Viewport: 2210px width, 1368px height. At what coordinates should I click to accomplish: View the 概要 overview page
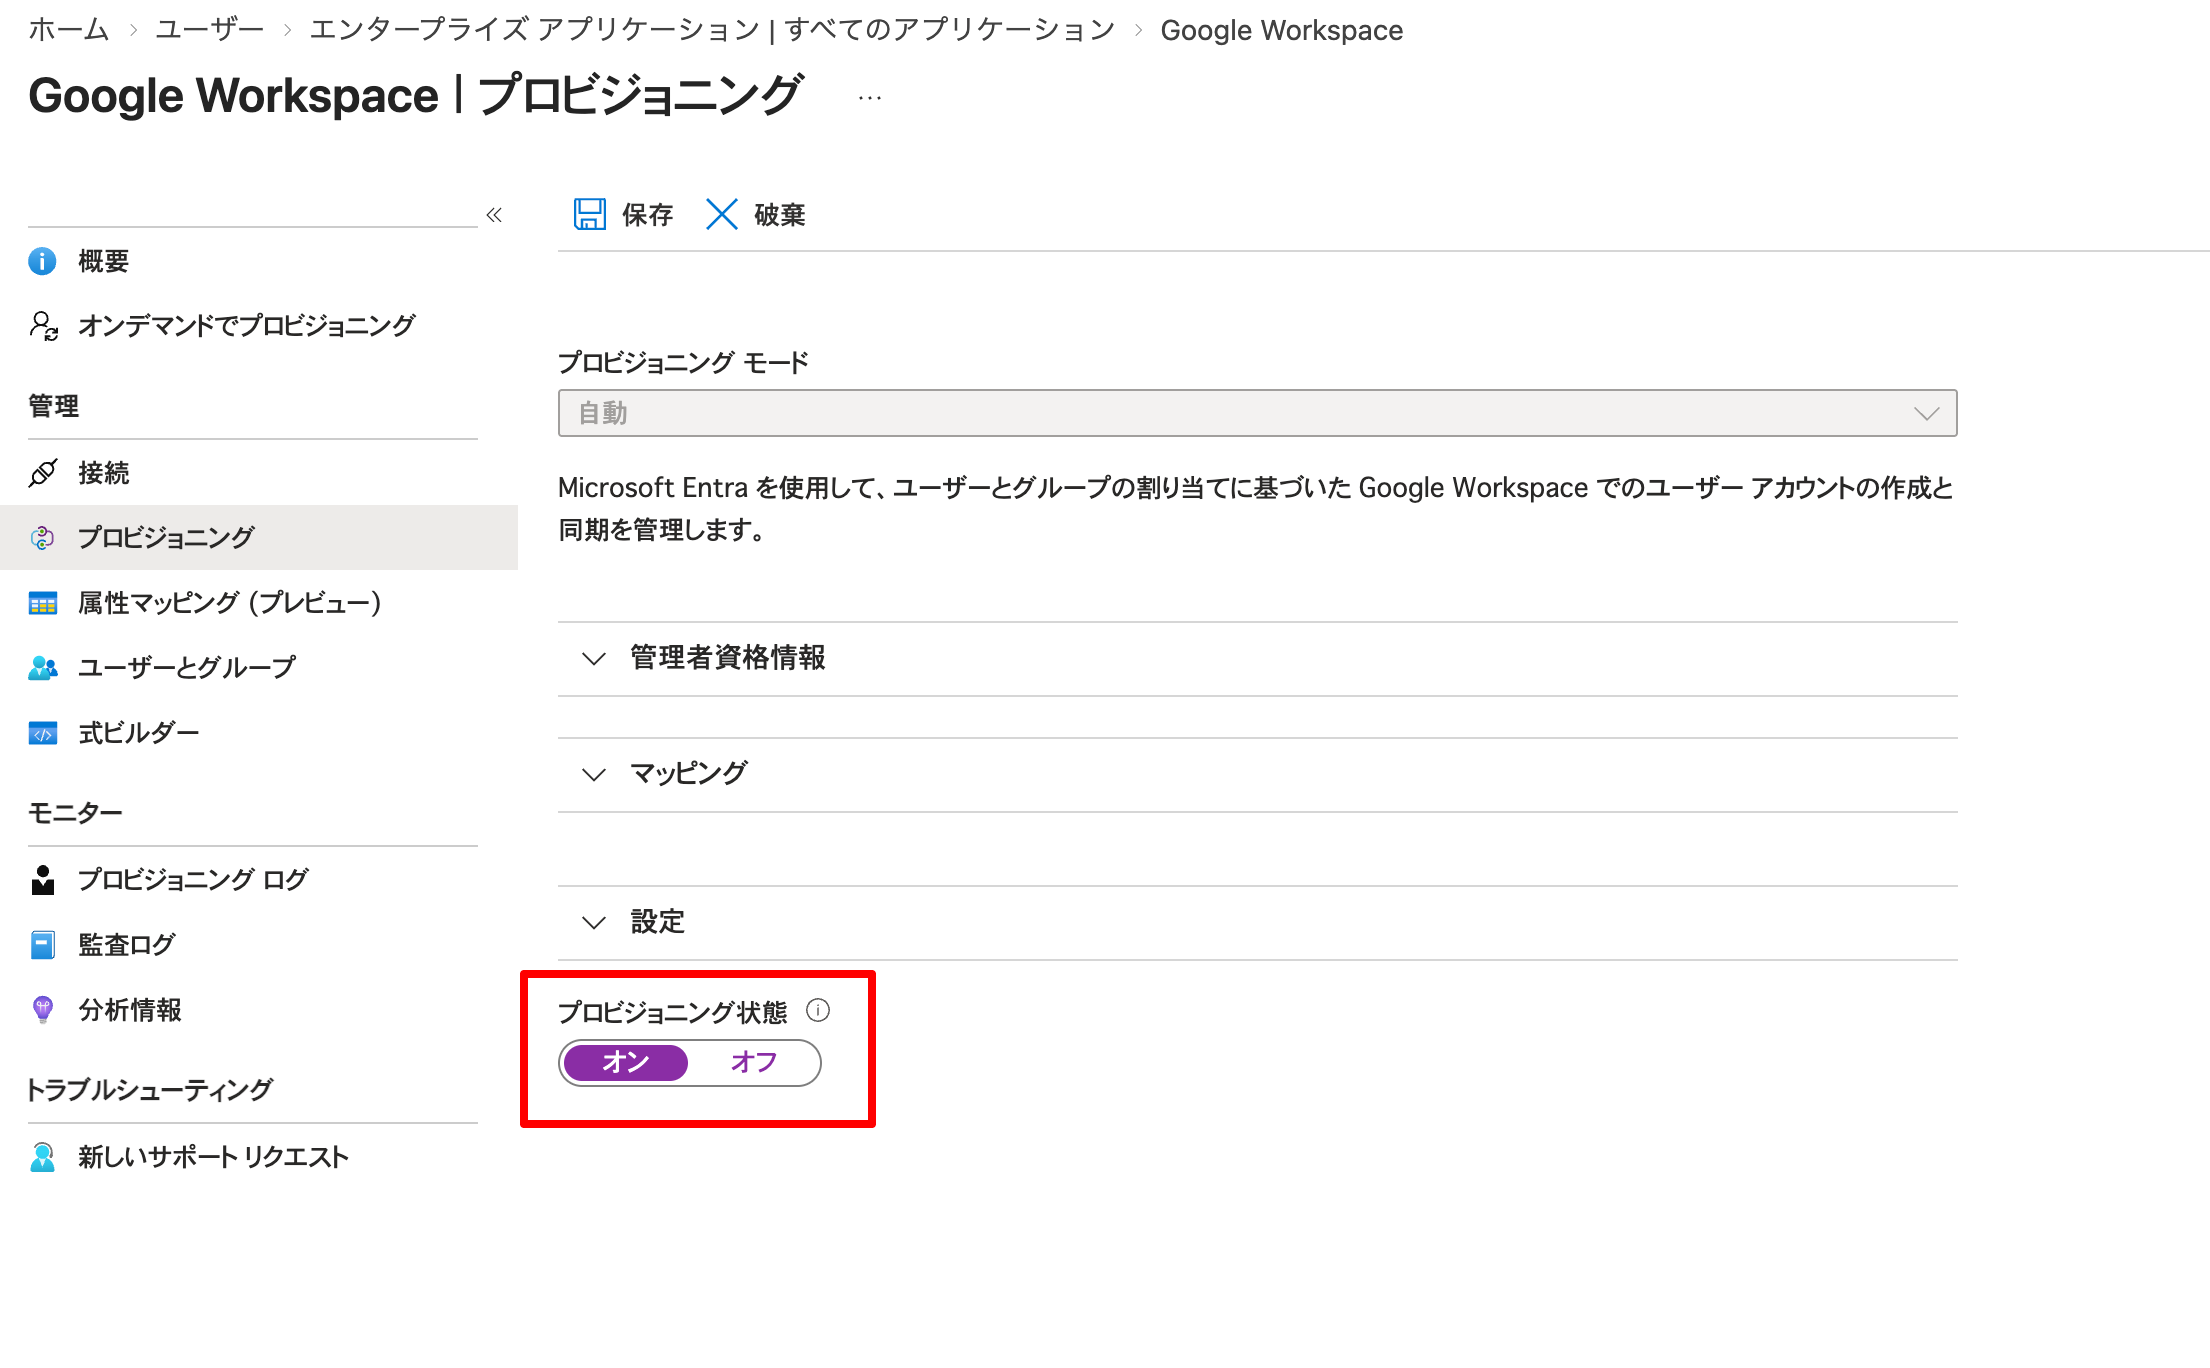[x=104, y=260]
